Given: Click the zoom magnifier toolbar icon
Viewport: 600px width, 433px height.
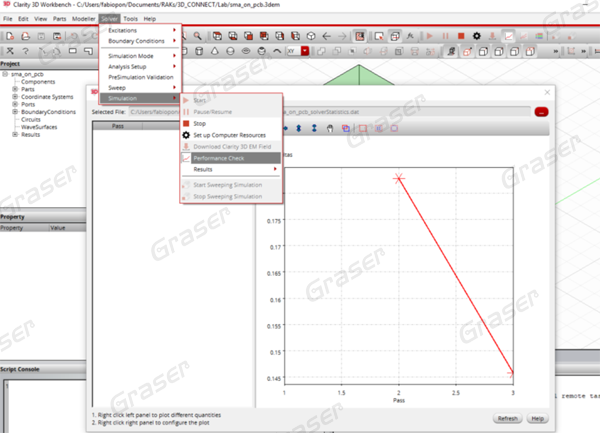Looking at the screenshot, I should click(197, 36).
